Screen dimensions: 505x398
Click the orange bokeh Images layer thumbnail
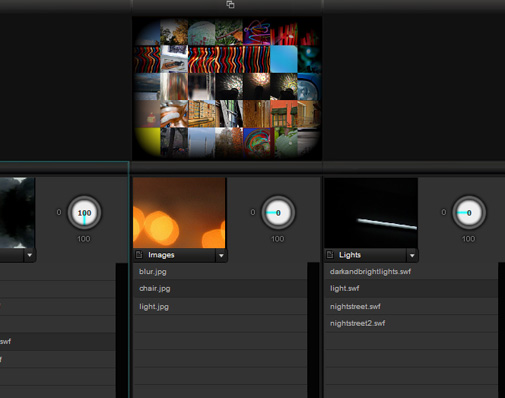tap(179, 213)
